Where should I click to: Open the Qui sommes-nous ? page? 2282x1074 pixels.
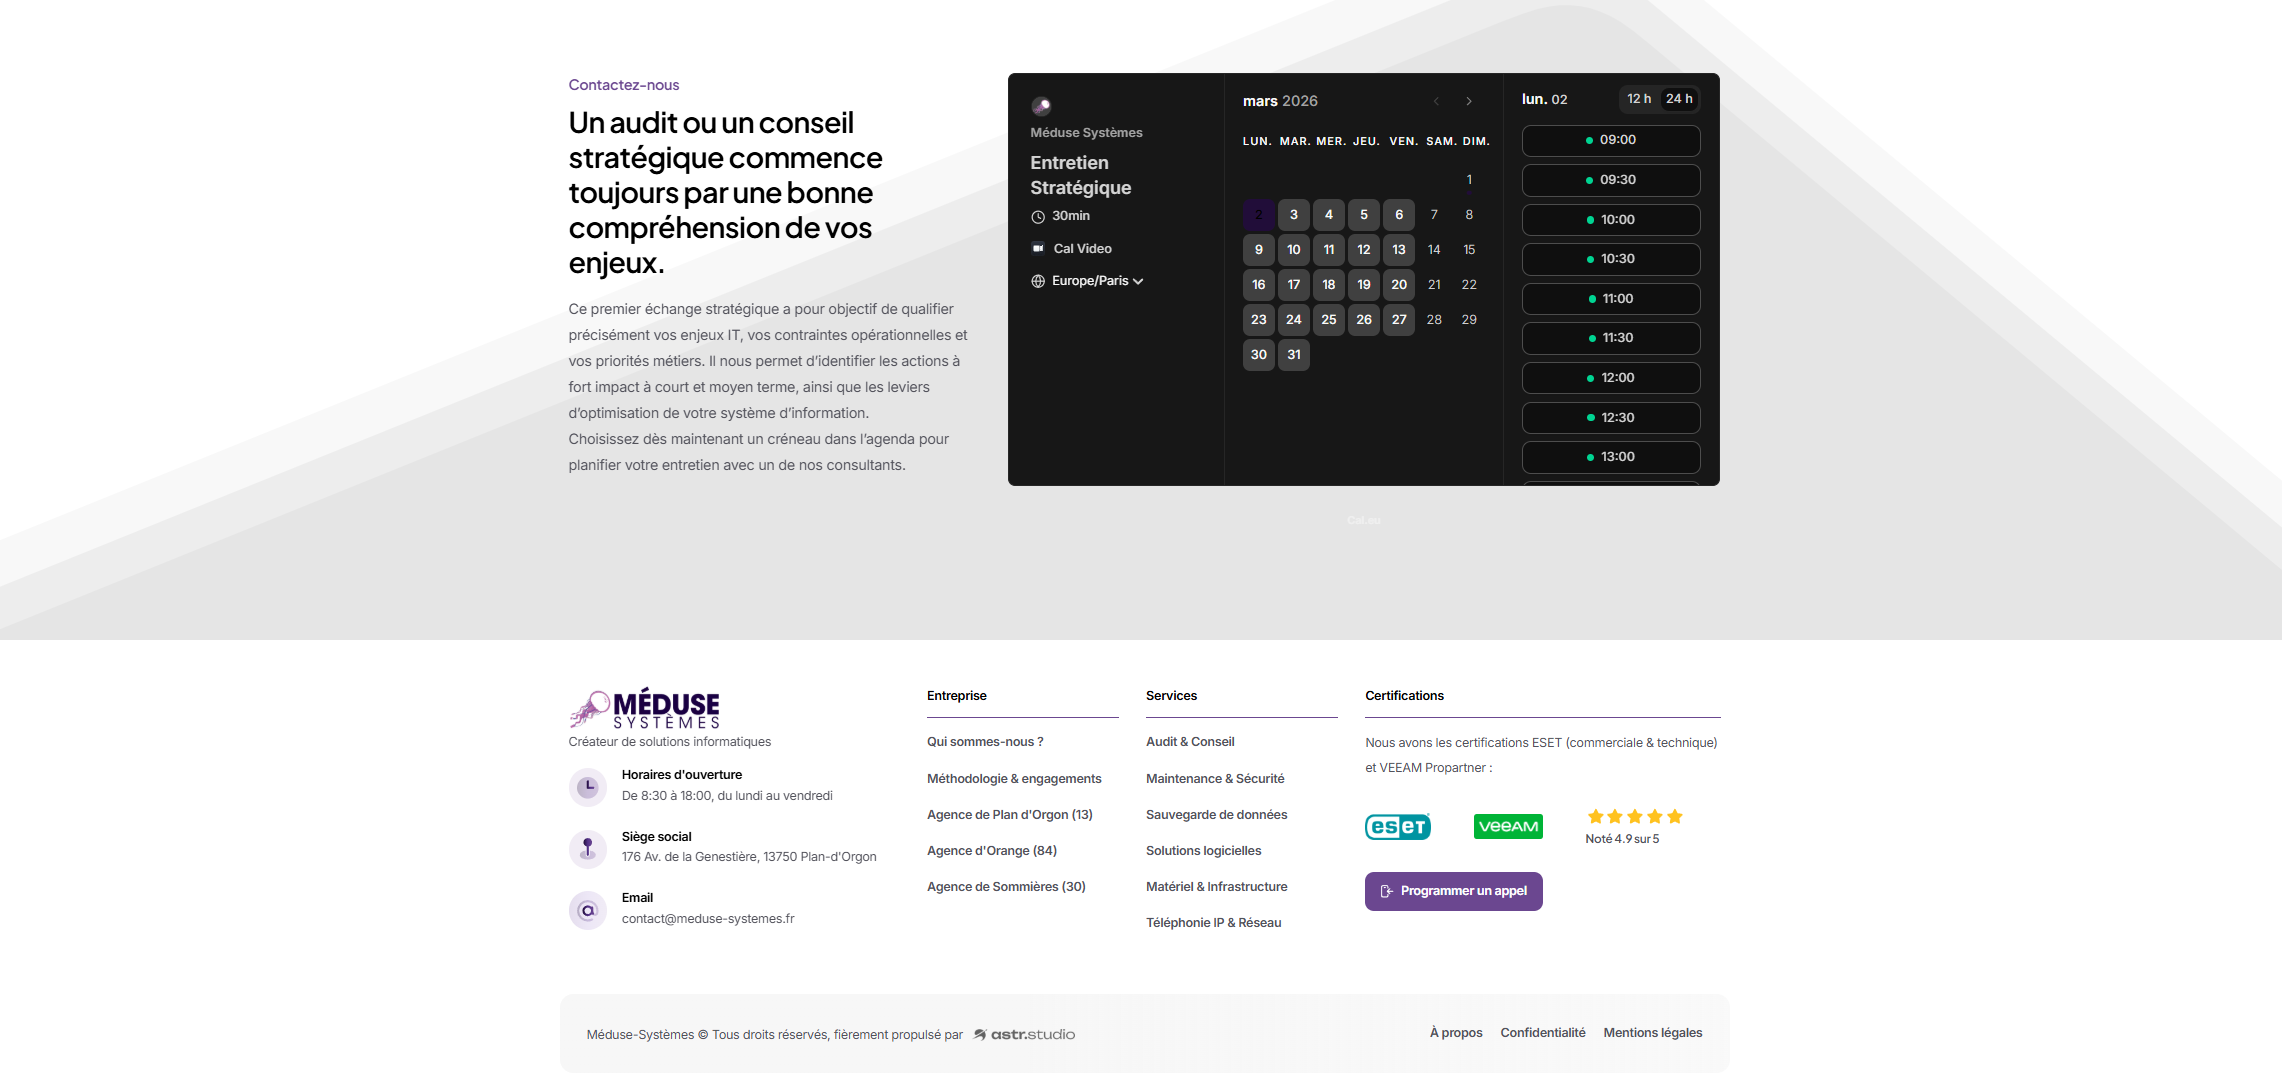[x=985, y=742]
